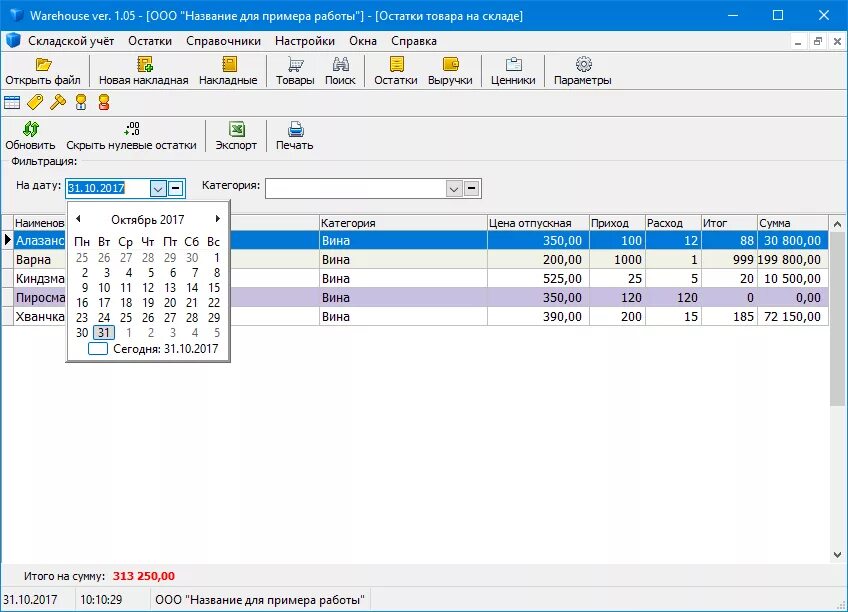Sort by 'Приход' column header
The height and width of the screenshot is (612, 848).
click(617, 223)
